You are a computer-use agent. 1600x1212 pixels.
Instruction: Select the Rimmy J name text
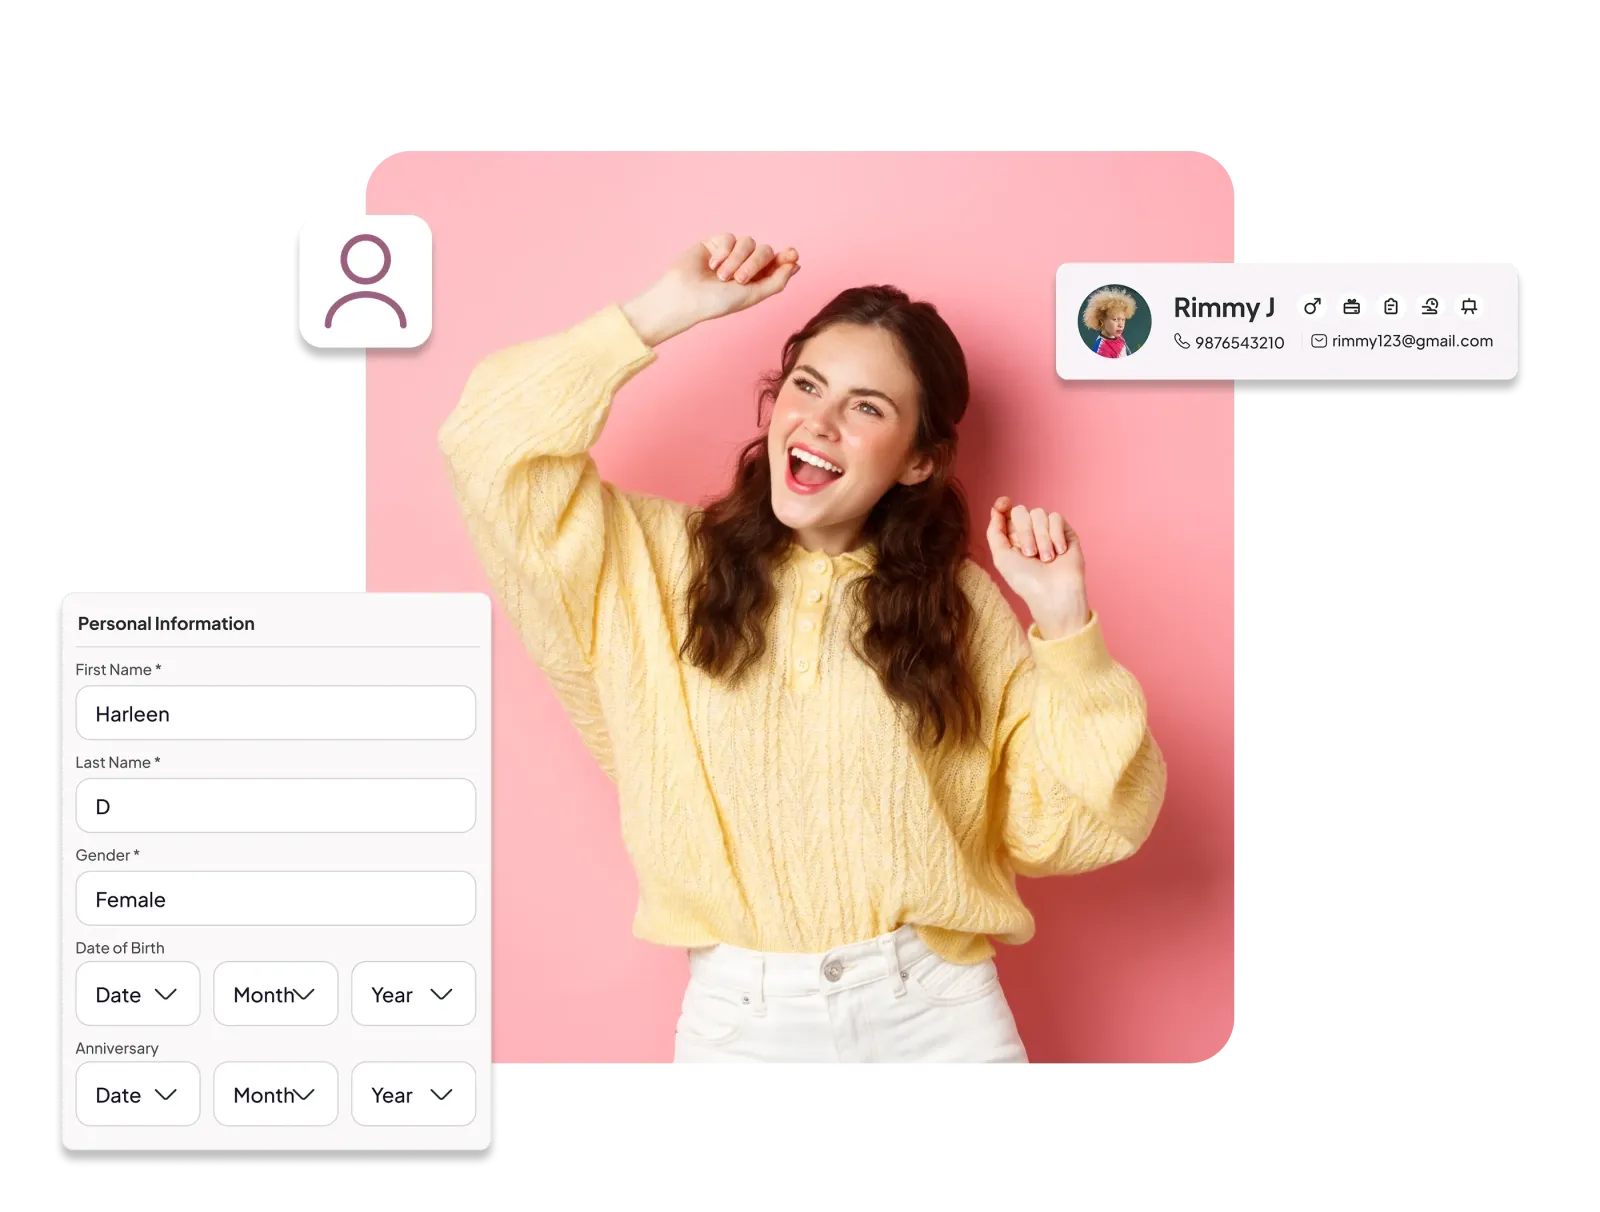click(1224, 307)
